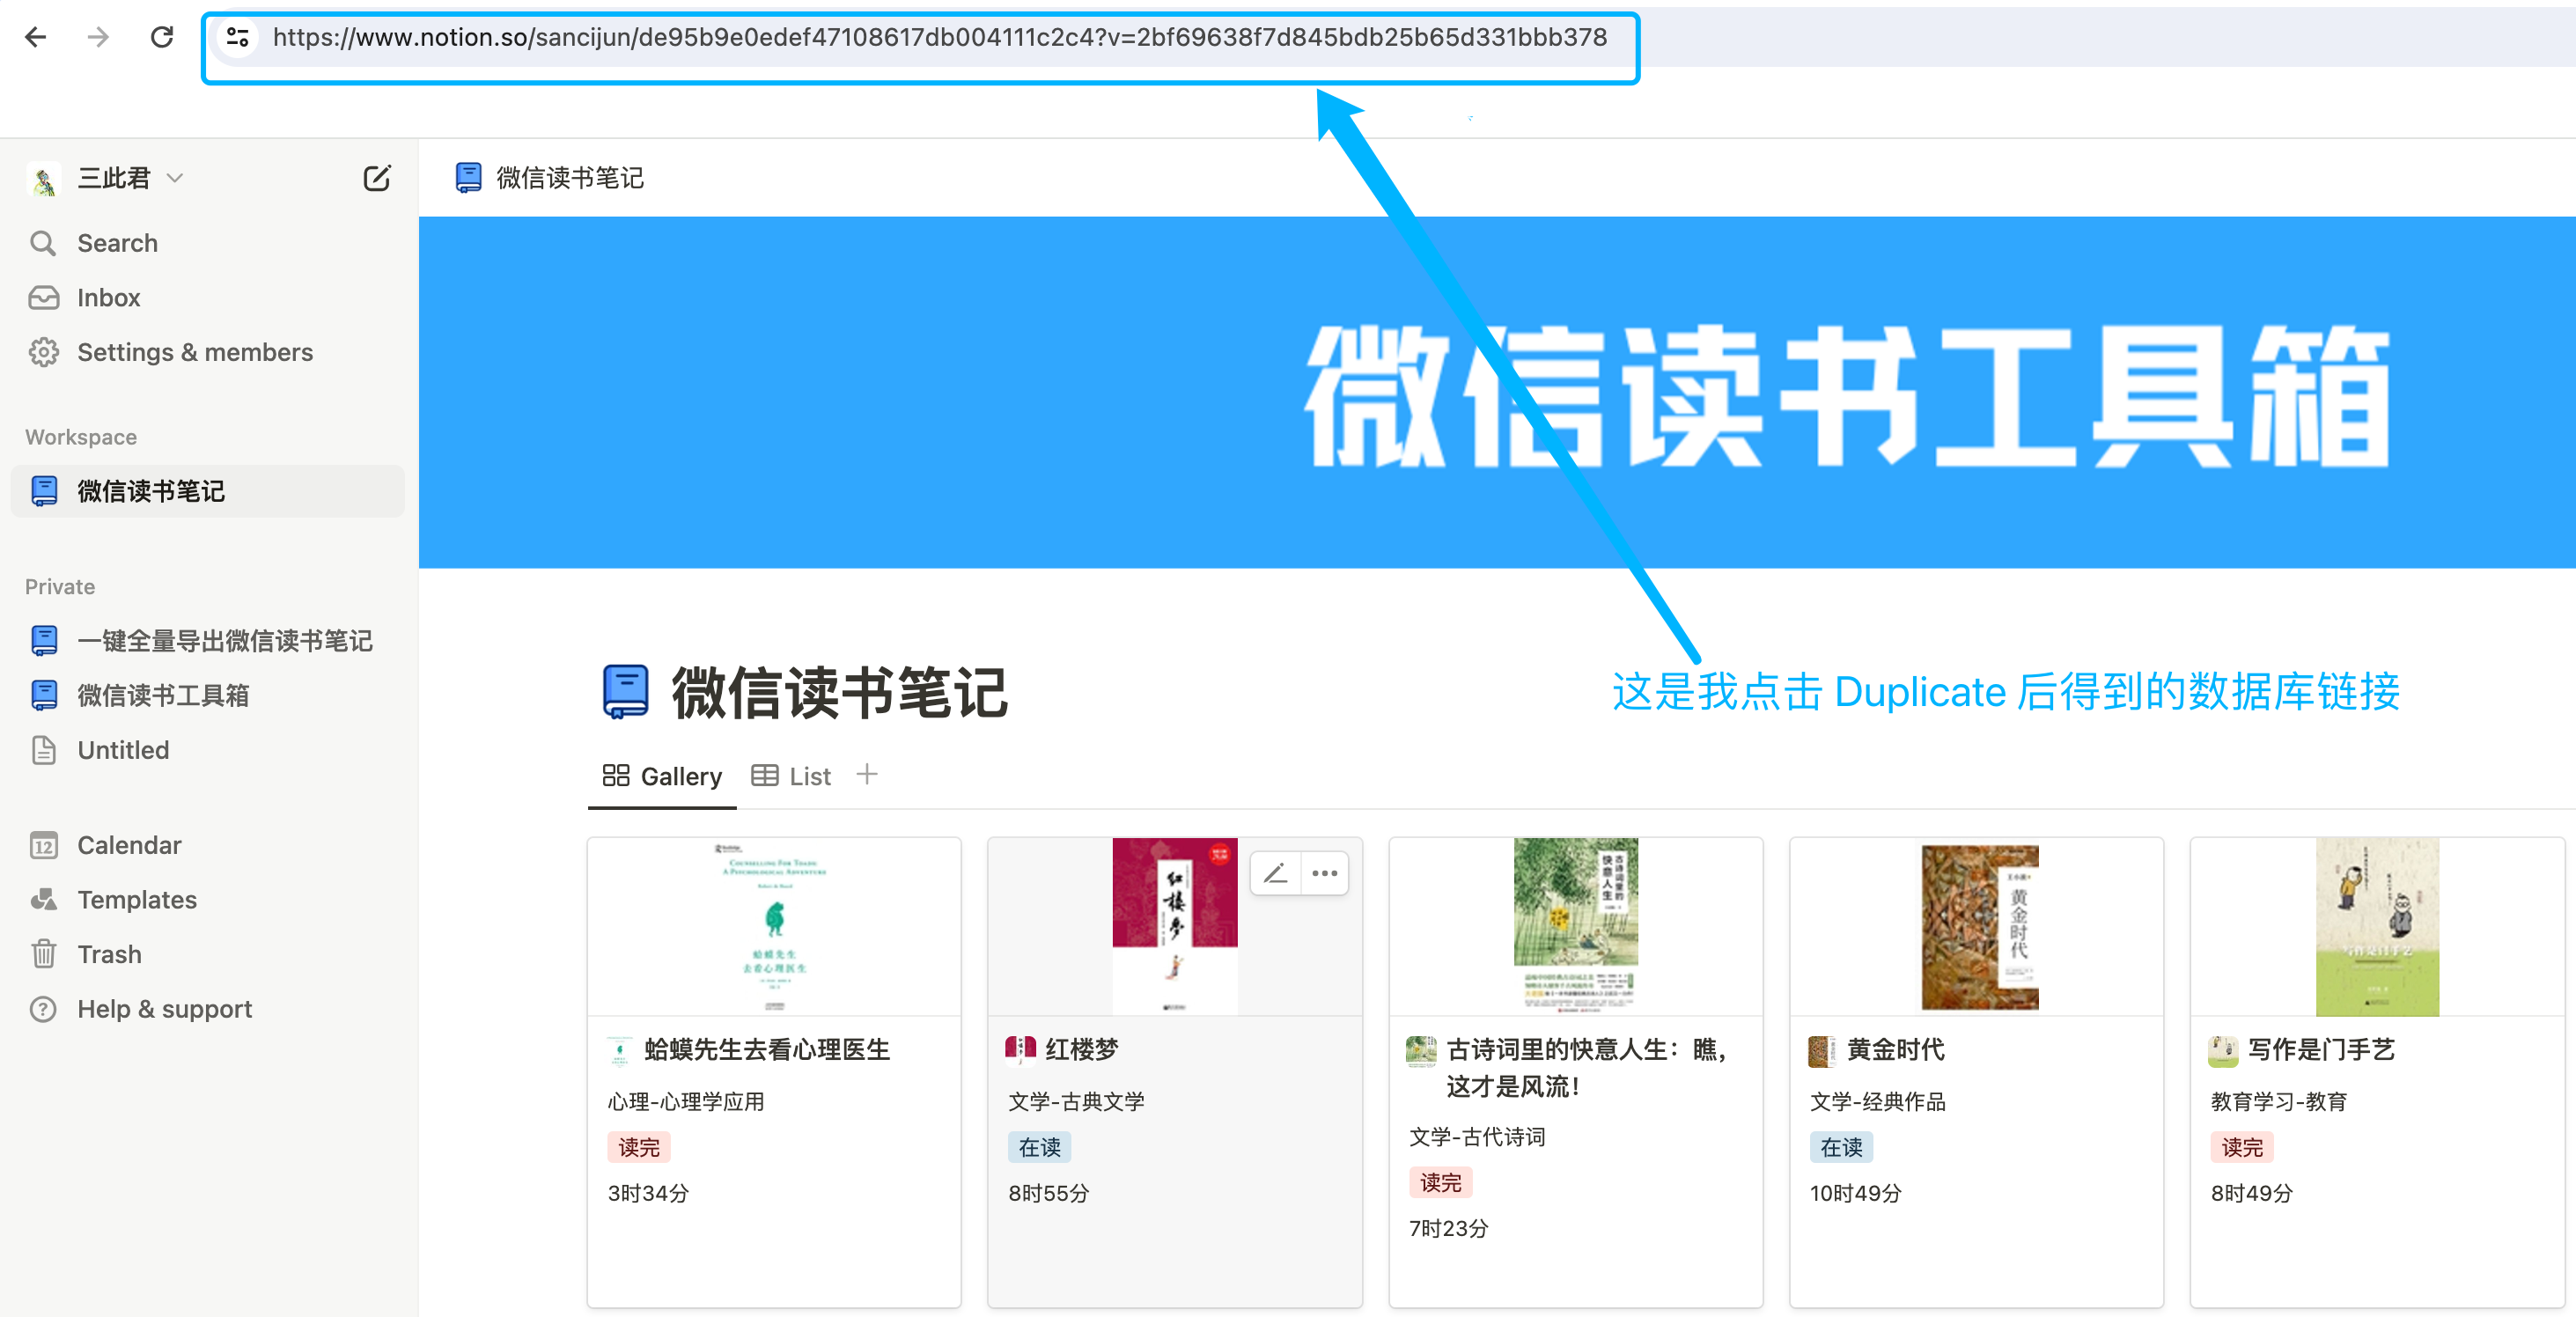Open the 写作是门手艺 cover thumbnail
The width and height of the screenshot is (2576, 1317).
pyautogui.click(x=2377, y=926)
